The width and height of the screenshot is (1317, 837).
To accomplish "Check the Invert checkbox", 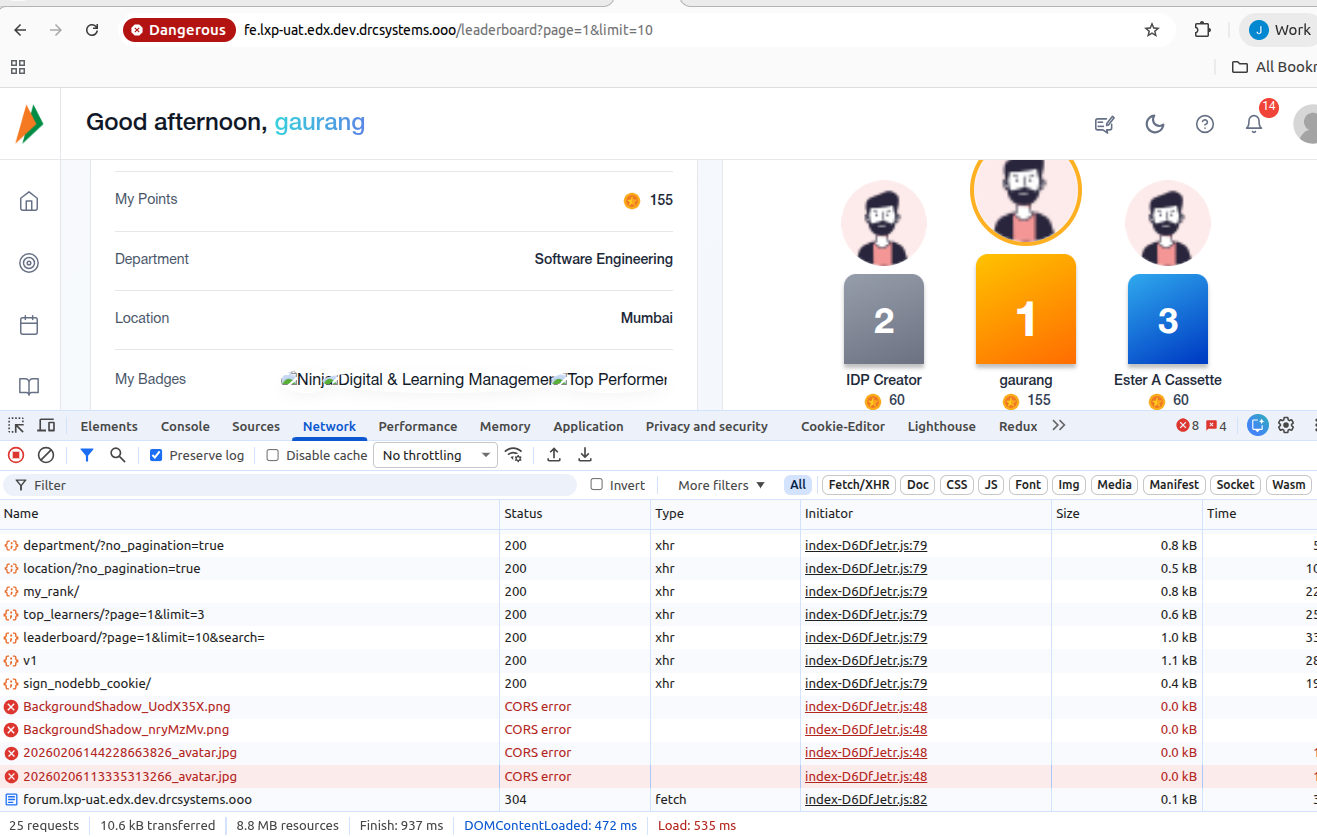I will pos(597,485).
